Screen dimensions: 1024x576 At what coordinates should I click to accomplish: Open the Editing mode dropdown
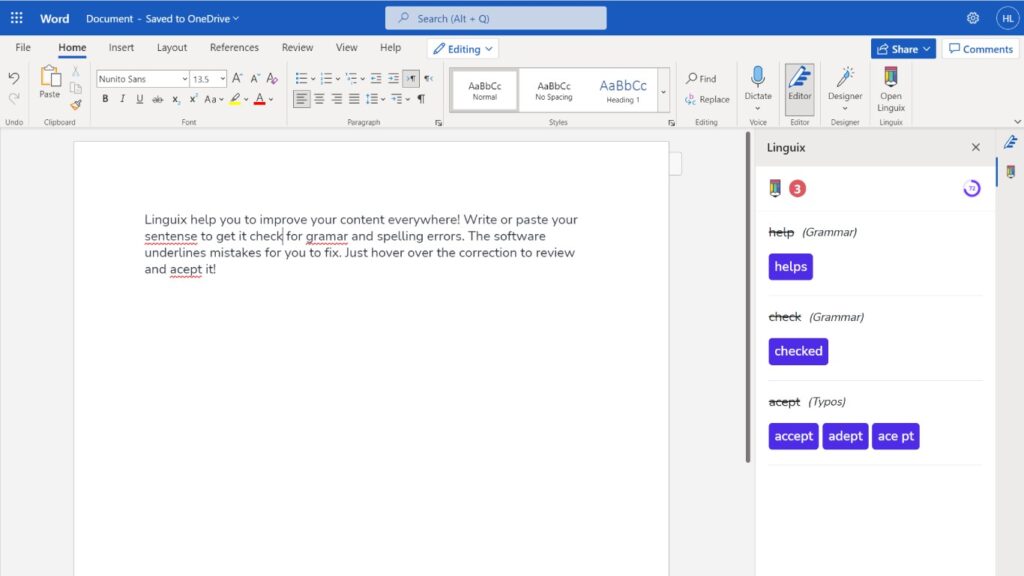462,48
